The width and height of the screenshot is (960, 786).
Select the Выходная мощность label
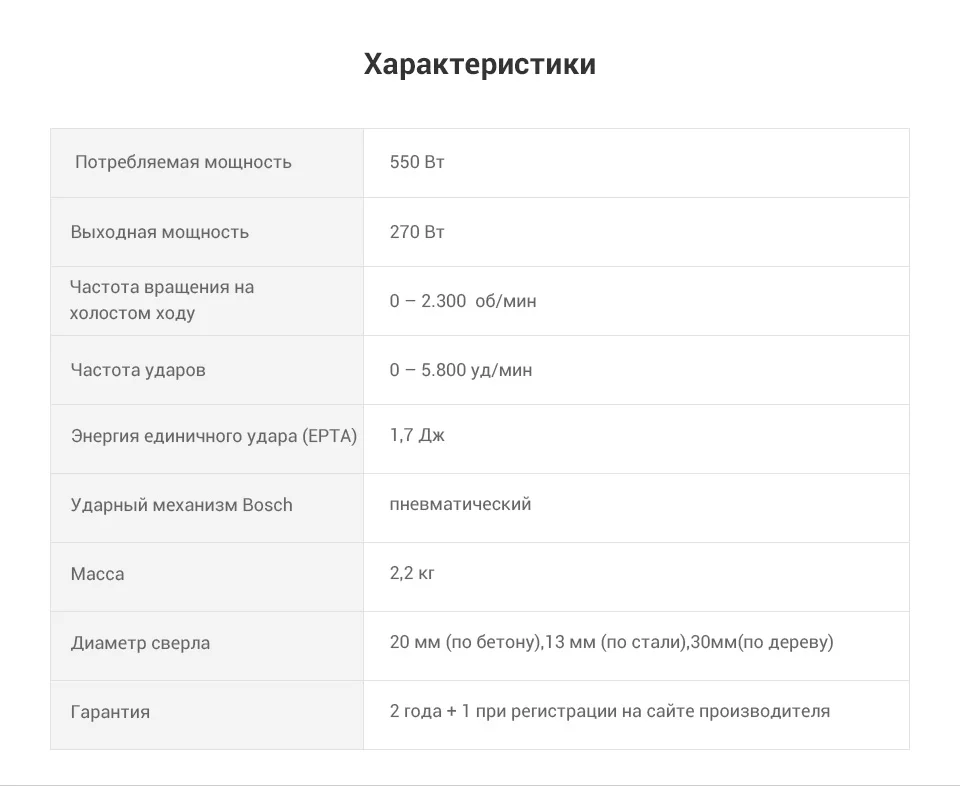click(x=160, y=232)
